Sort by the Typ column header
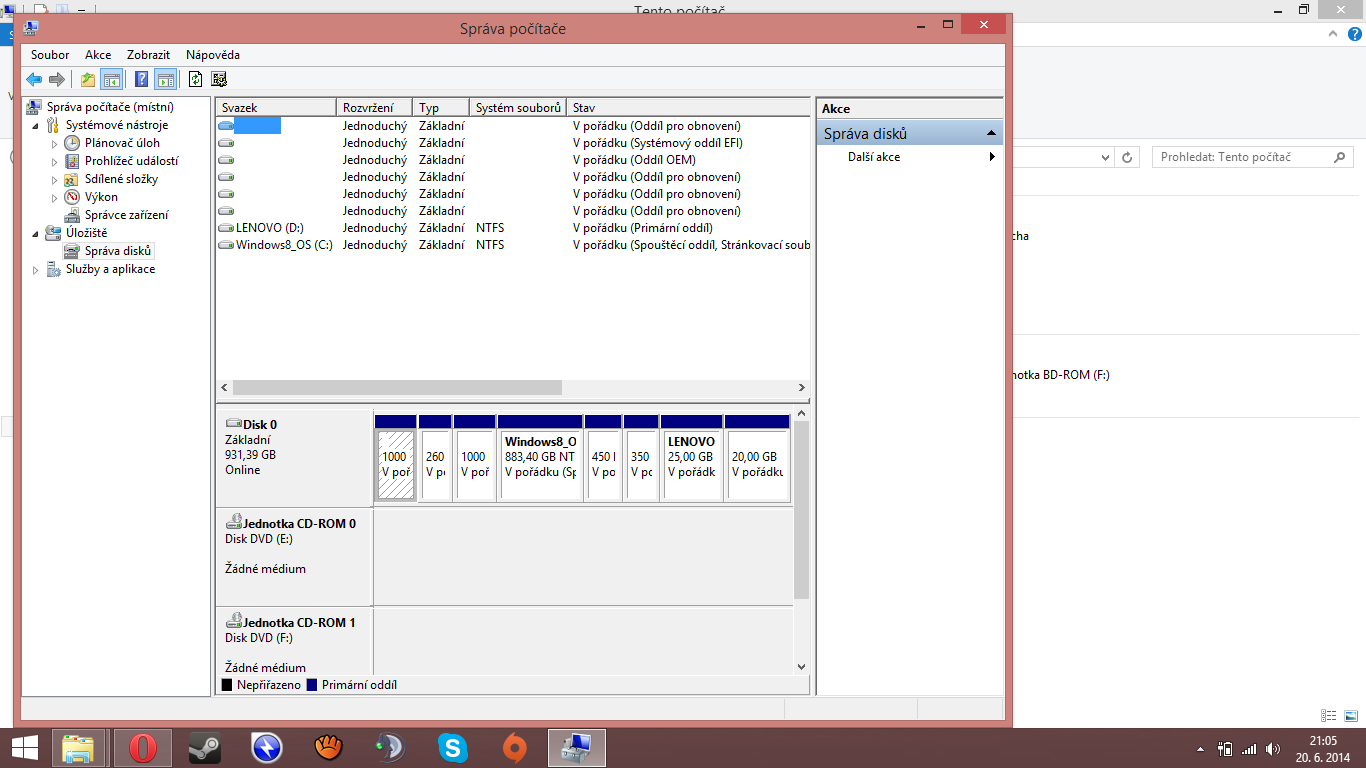Screen dimensions: 1366x768 click(441, 107)
